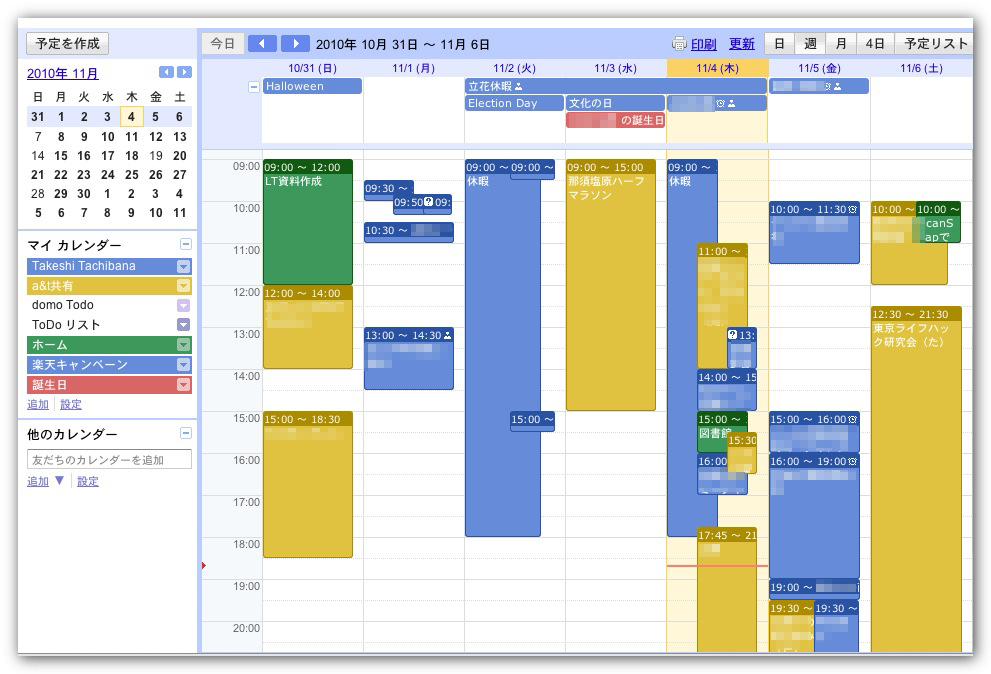Toggle the 誕生日 calendar visibility
The image size is (991, 674).
pyautogui.click(x=100, y=385)
